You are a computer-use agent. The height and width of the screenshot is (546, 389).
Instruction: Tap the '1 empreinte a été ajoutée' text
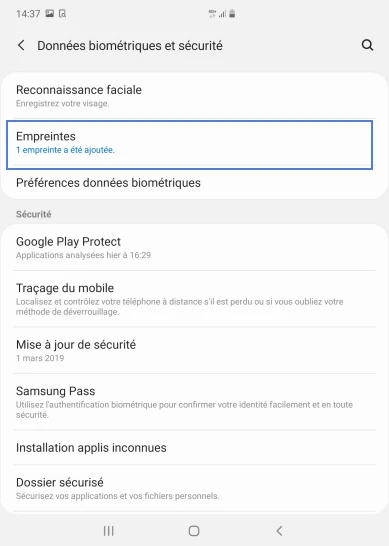coord(65,150)
